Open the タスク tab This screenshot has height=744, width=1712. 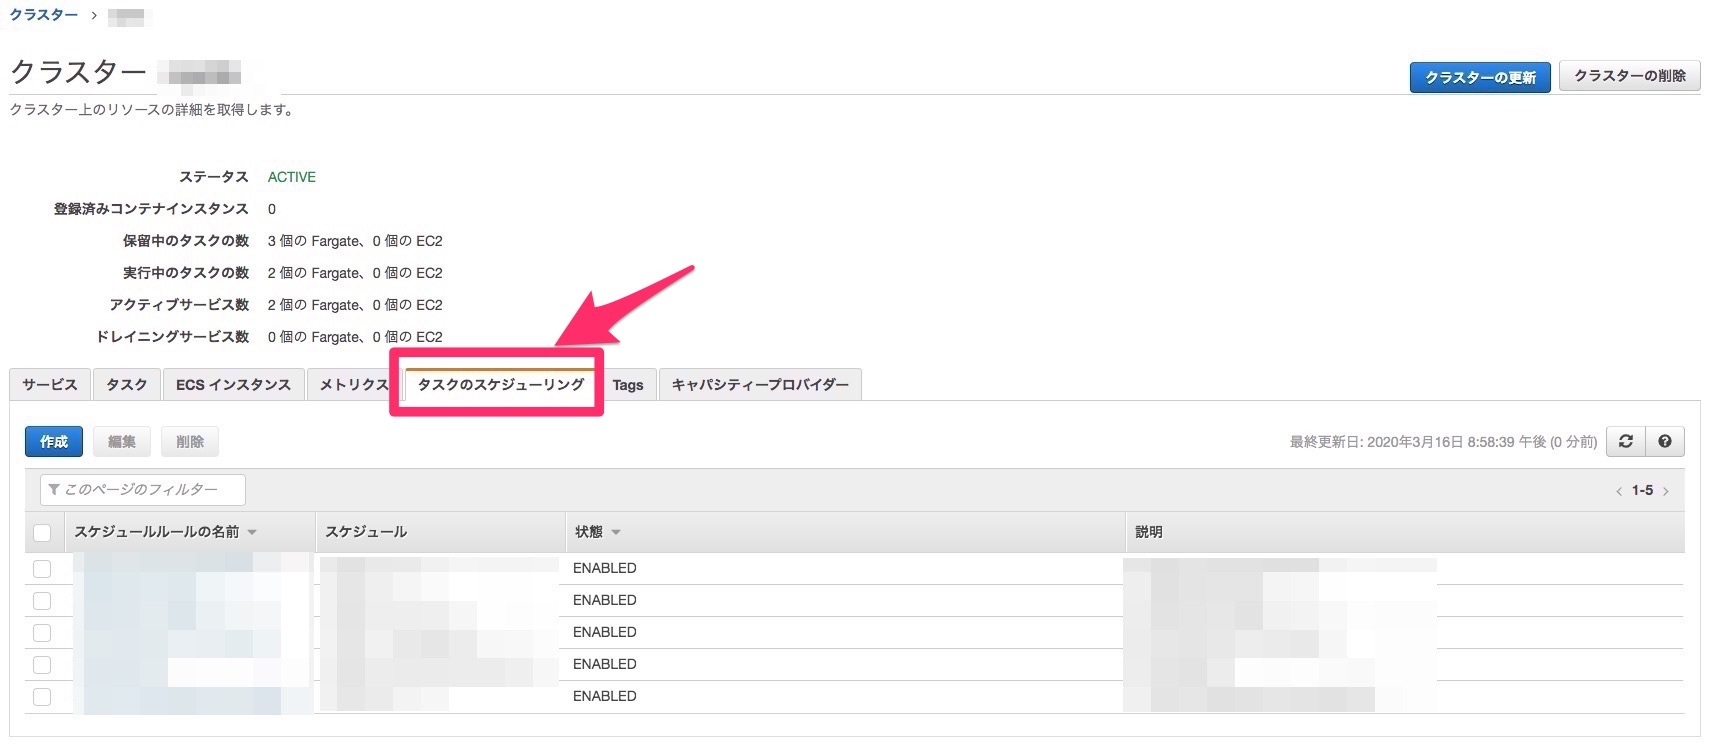127,385
